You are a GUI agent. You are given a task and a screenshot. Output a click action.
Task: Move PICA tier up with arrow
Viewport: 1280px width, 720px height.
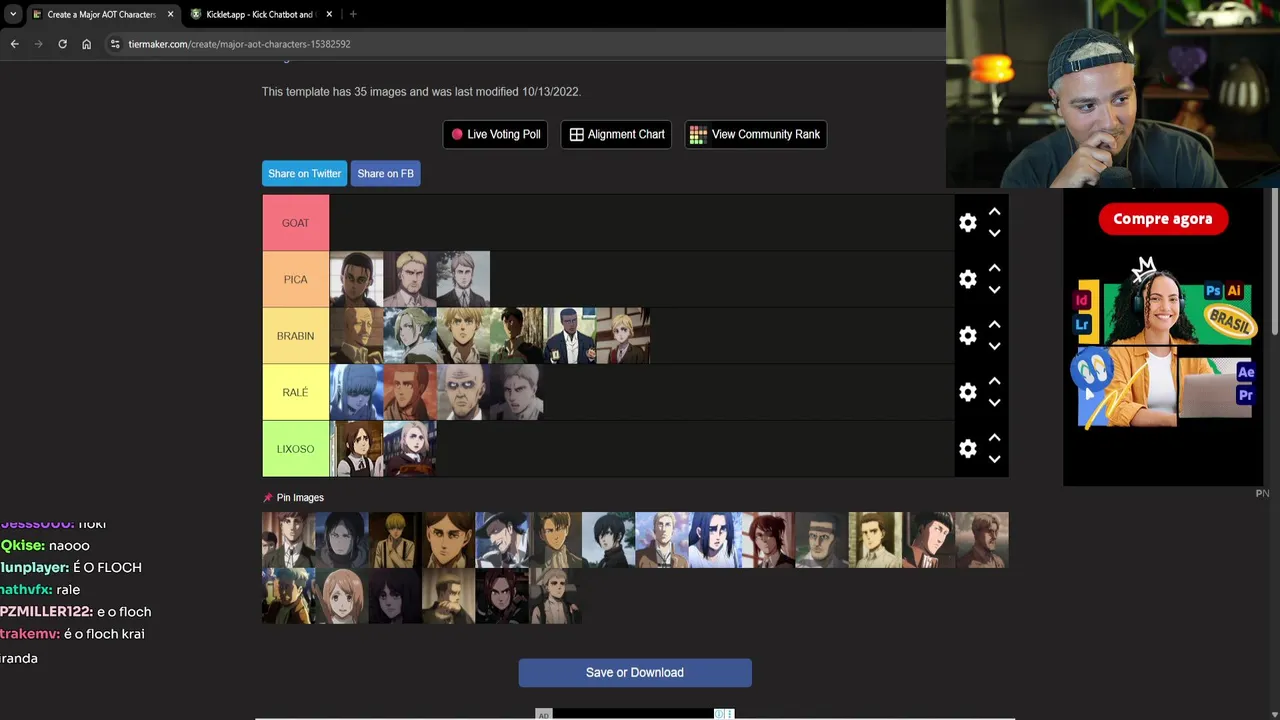[994, 268]
